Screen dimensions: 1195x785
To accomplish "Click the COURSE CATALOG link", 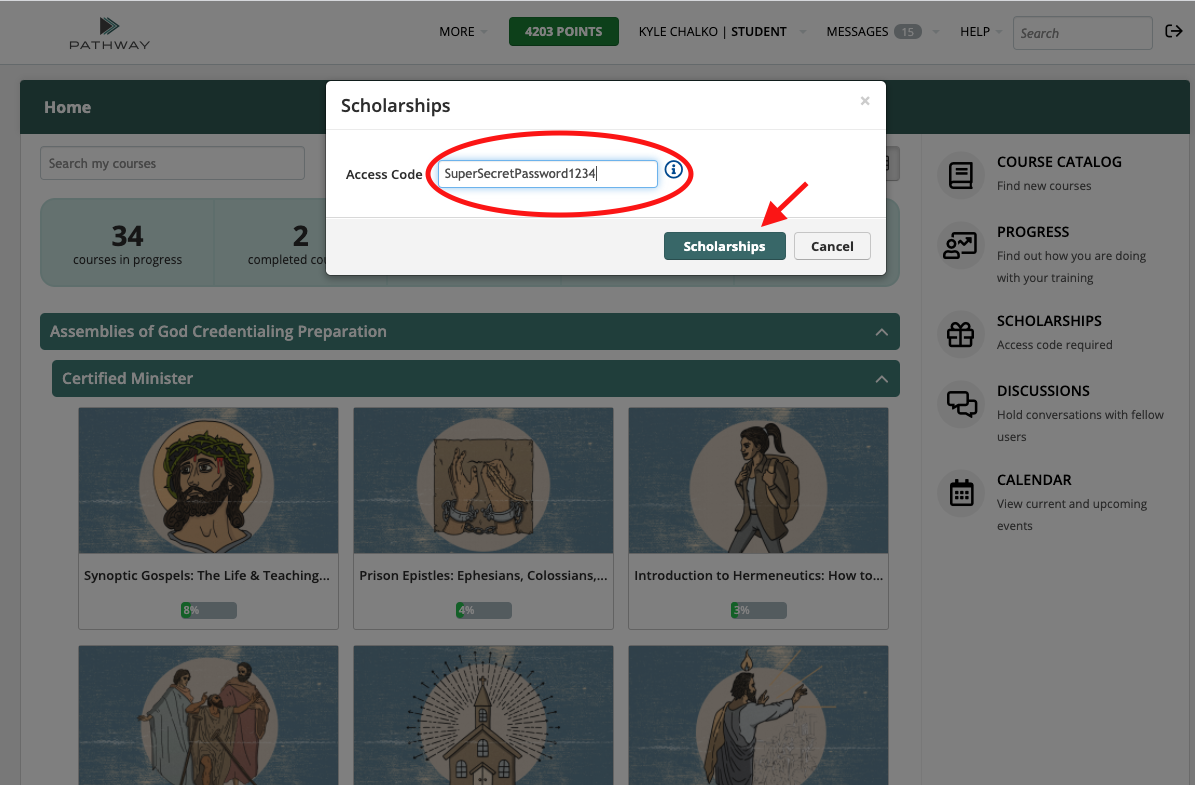I will tap(1059, 162).
